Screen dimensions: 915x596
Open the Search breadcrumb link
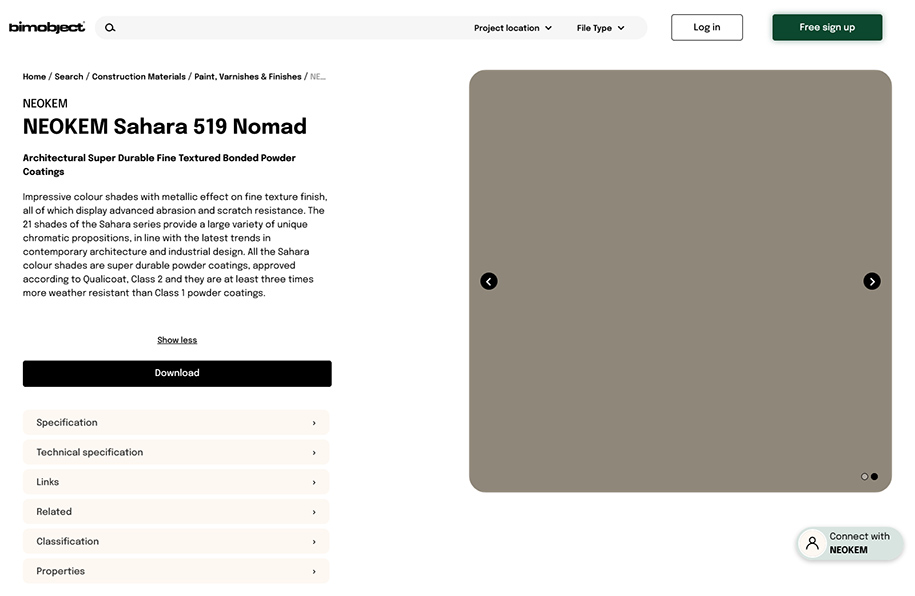(x=69, y=76)
